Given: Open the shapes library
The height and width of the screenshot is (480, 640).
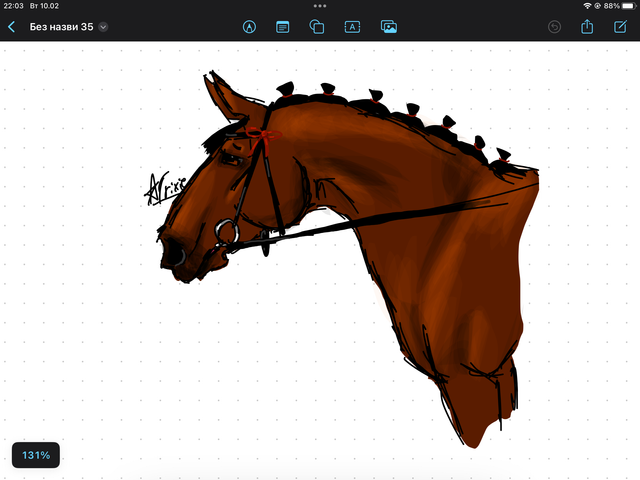Looking at the screenshot, I should 317,27.
